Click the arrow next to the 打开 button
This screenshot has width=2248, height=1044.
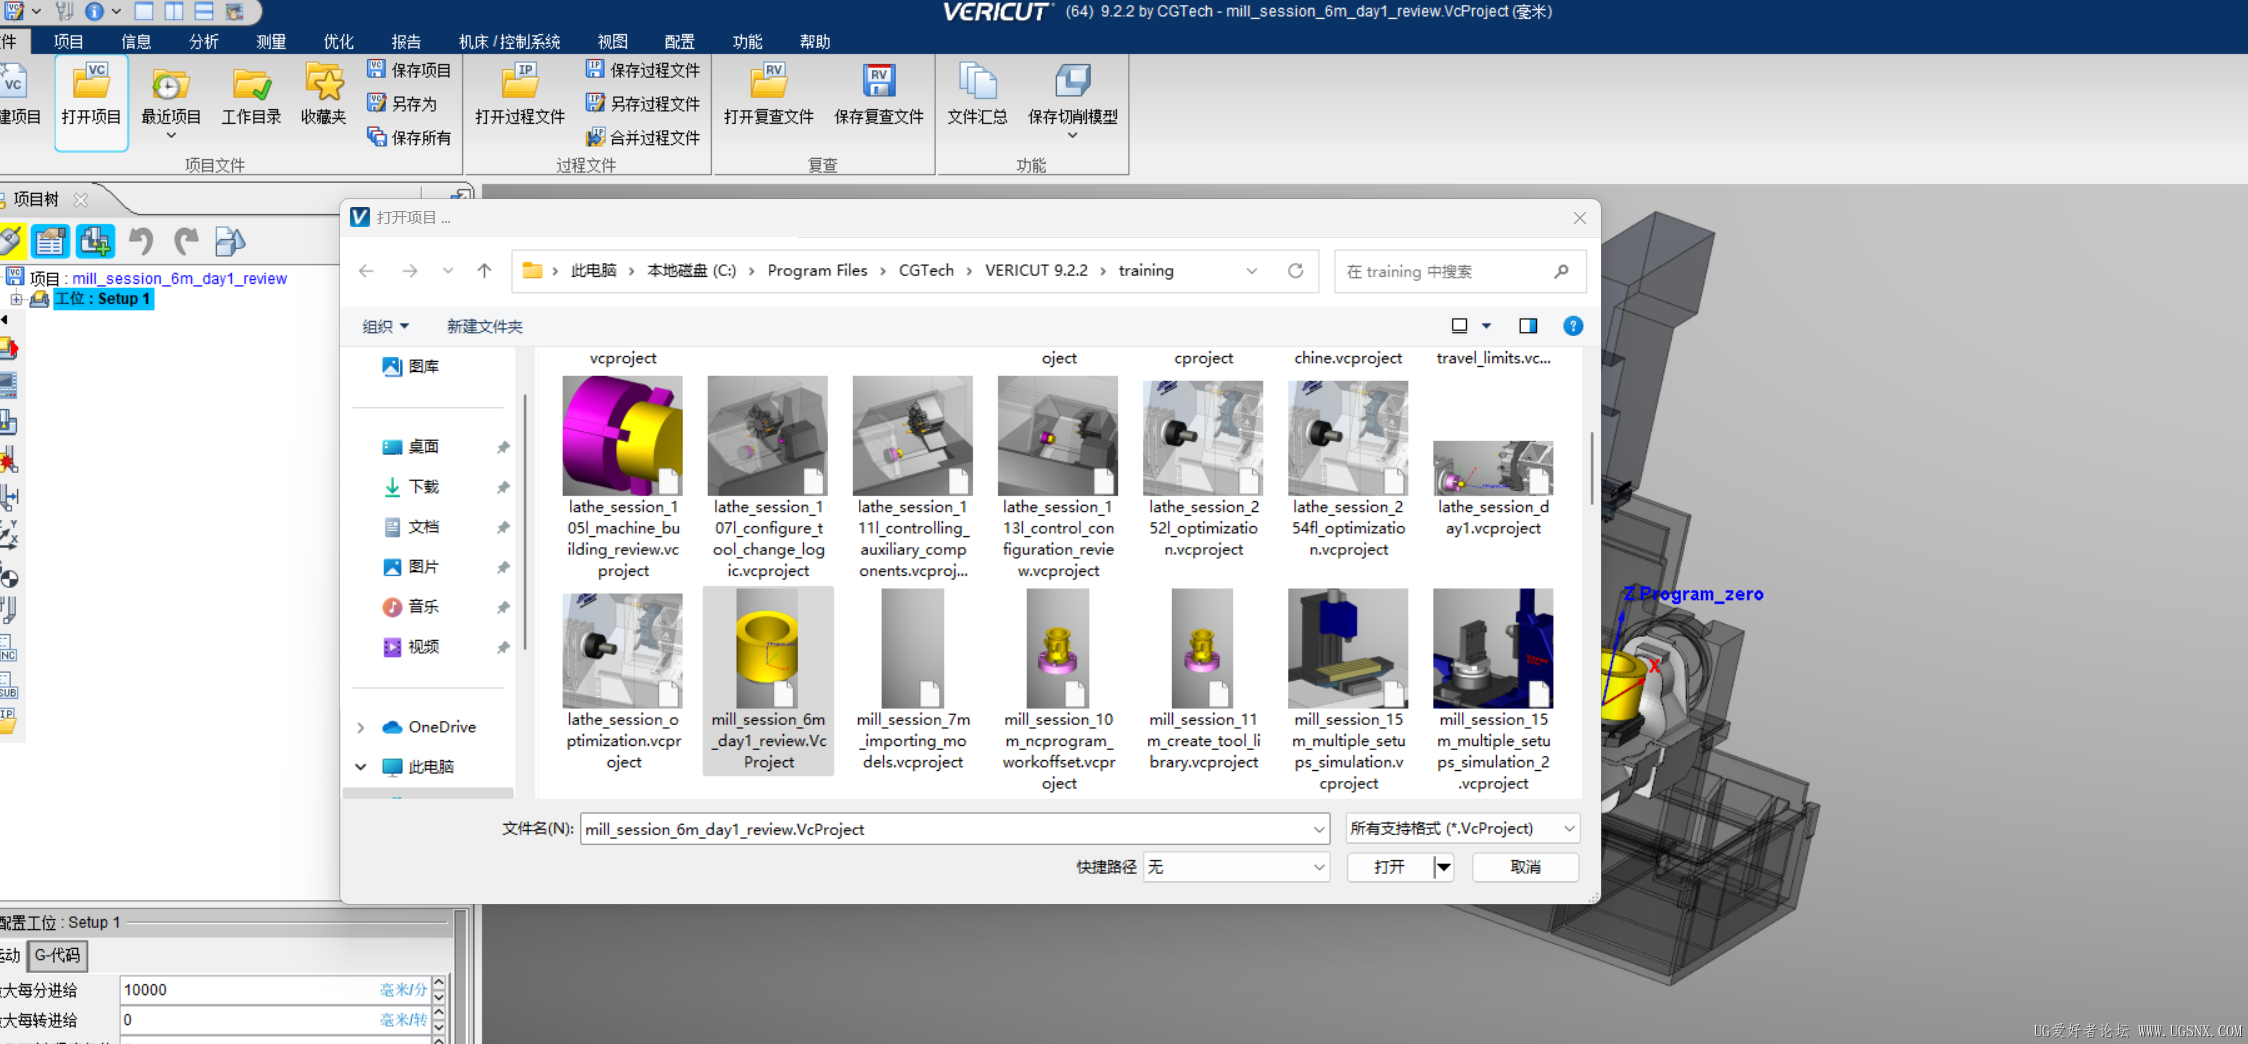tap(1443, 867)
